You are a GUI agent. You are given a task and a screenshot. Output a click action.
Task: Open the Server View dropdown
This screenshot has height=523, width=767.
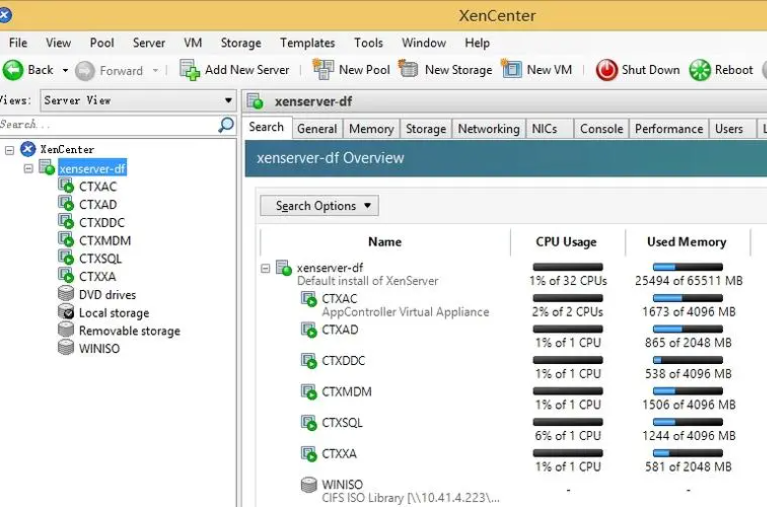137,101
